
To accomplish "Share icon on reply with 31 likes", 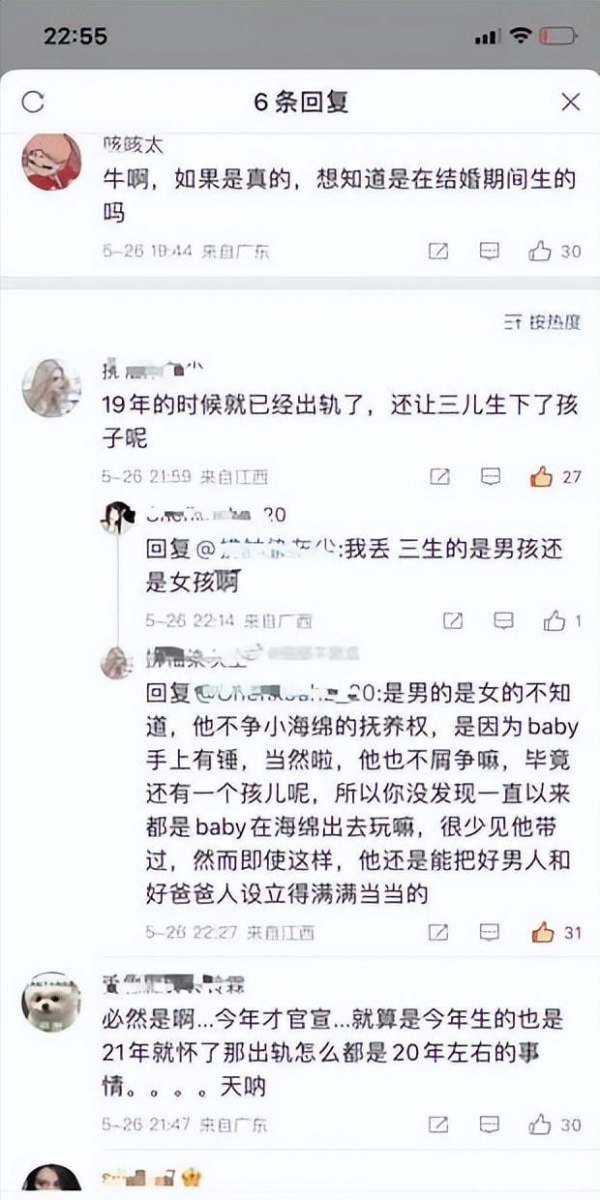I will click(x=439, y=932).
